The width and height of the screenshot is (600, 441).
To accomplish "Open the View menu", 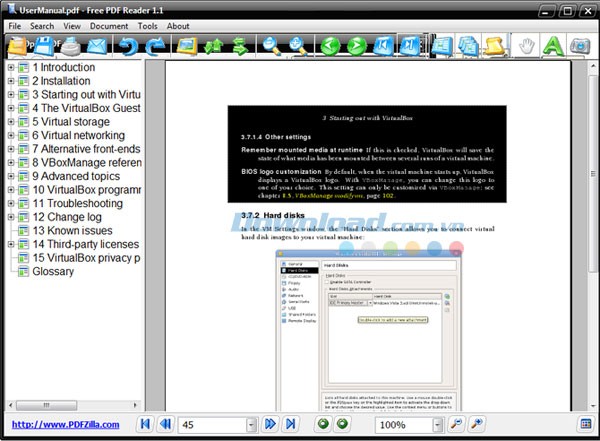I will (72, 26).
